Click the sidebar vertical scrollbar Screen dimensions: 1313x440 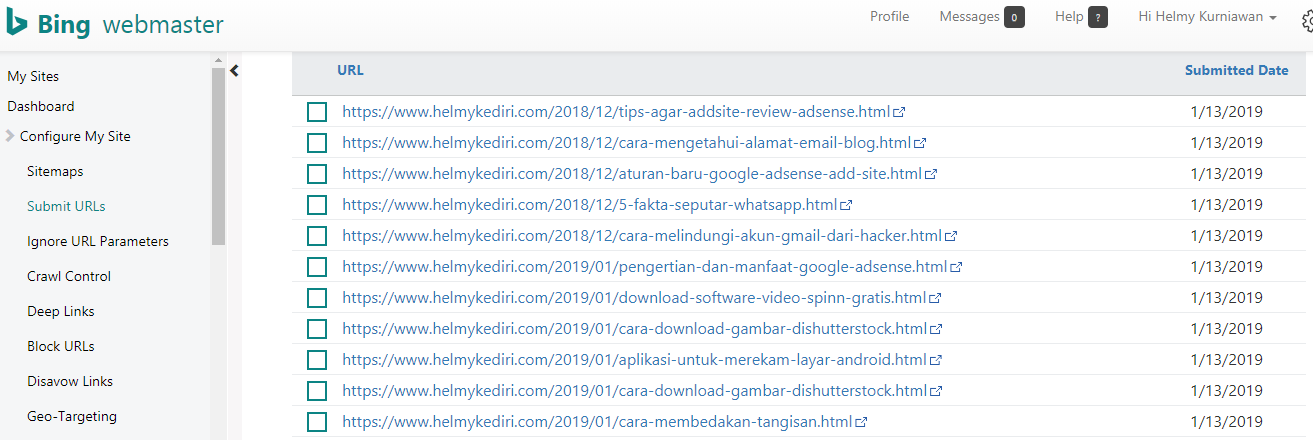pos(218,158)
